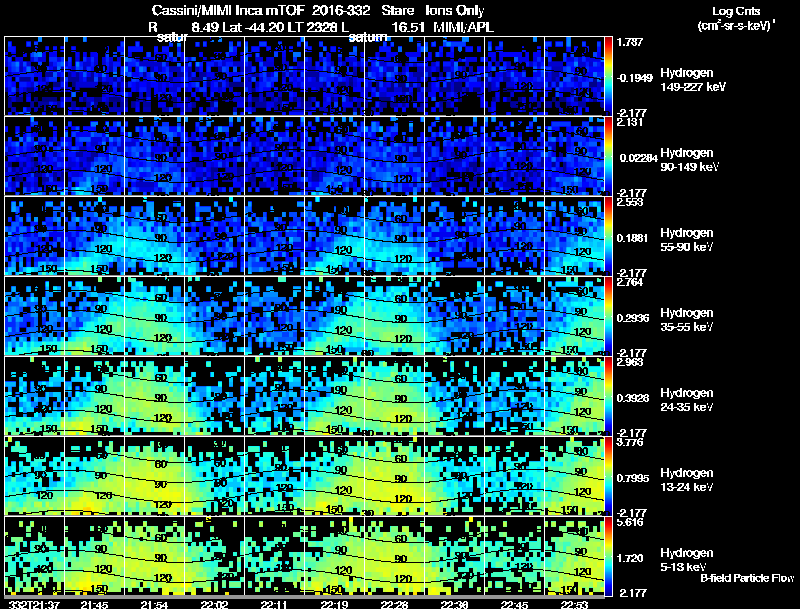Open the 90-149 keV panel at 22:36
The width and height of the screenshot is (800, 609).
click(454, 156)
